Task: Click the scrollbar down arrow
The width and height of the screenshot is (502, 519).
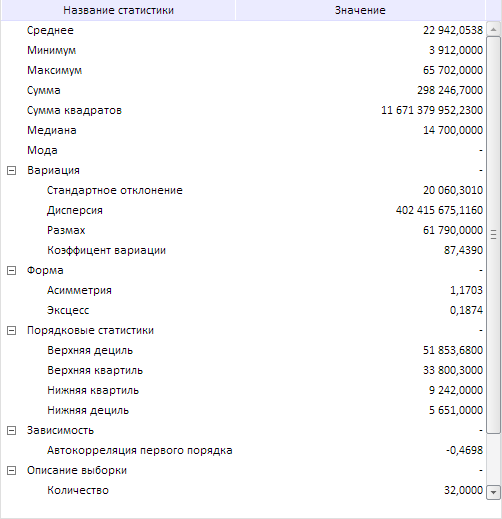Action: [x=494, y=493]
